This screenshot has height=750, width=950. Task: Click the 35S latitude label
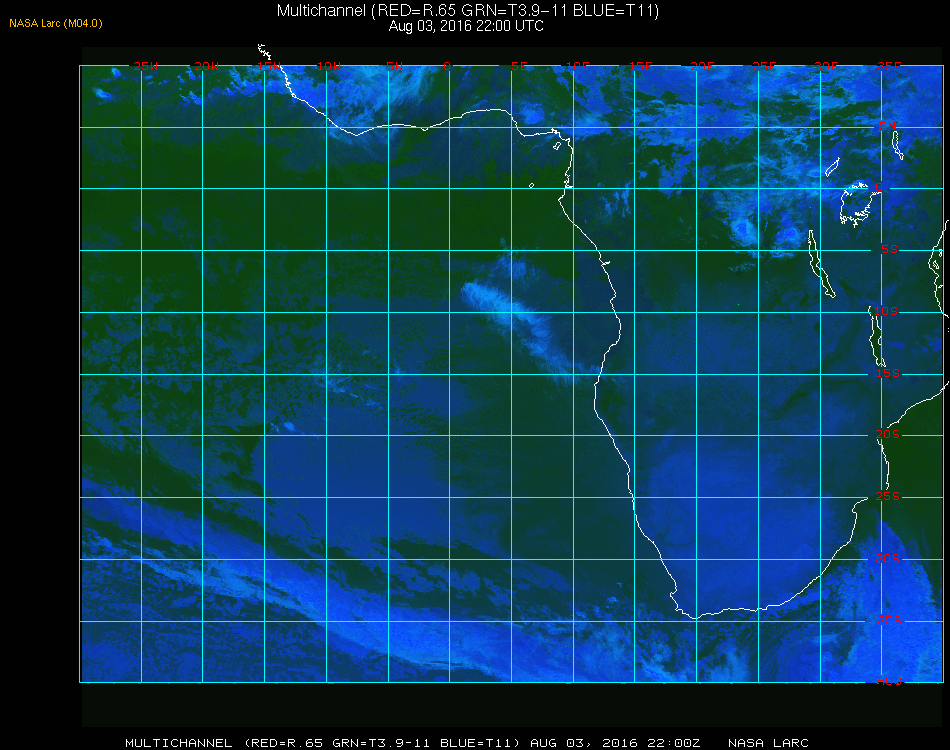[889, 620]
